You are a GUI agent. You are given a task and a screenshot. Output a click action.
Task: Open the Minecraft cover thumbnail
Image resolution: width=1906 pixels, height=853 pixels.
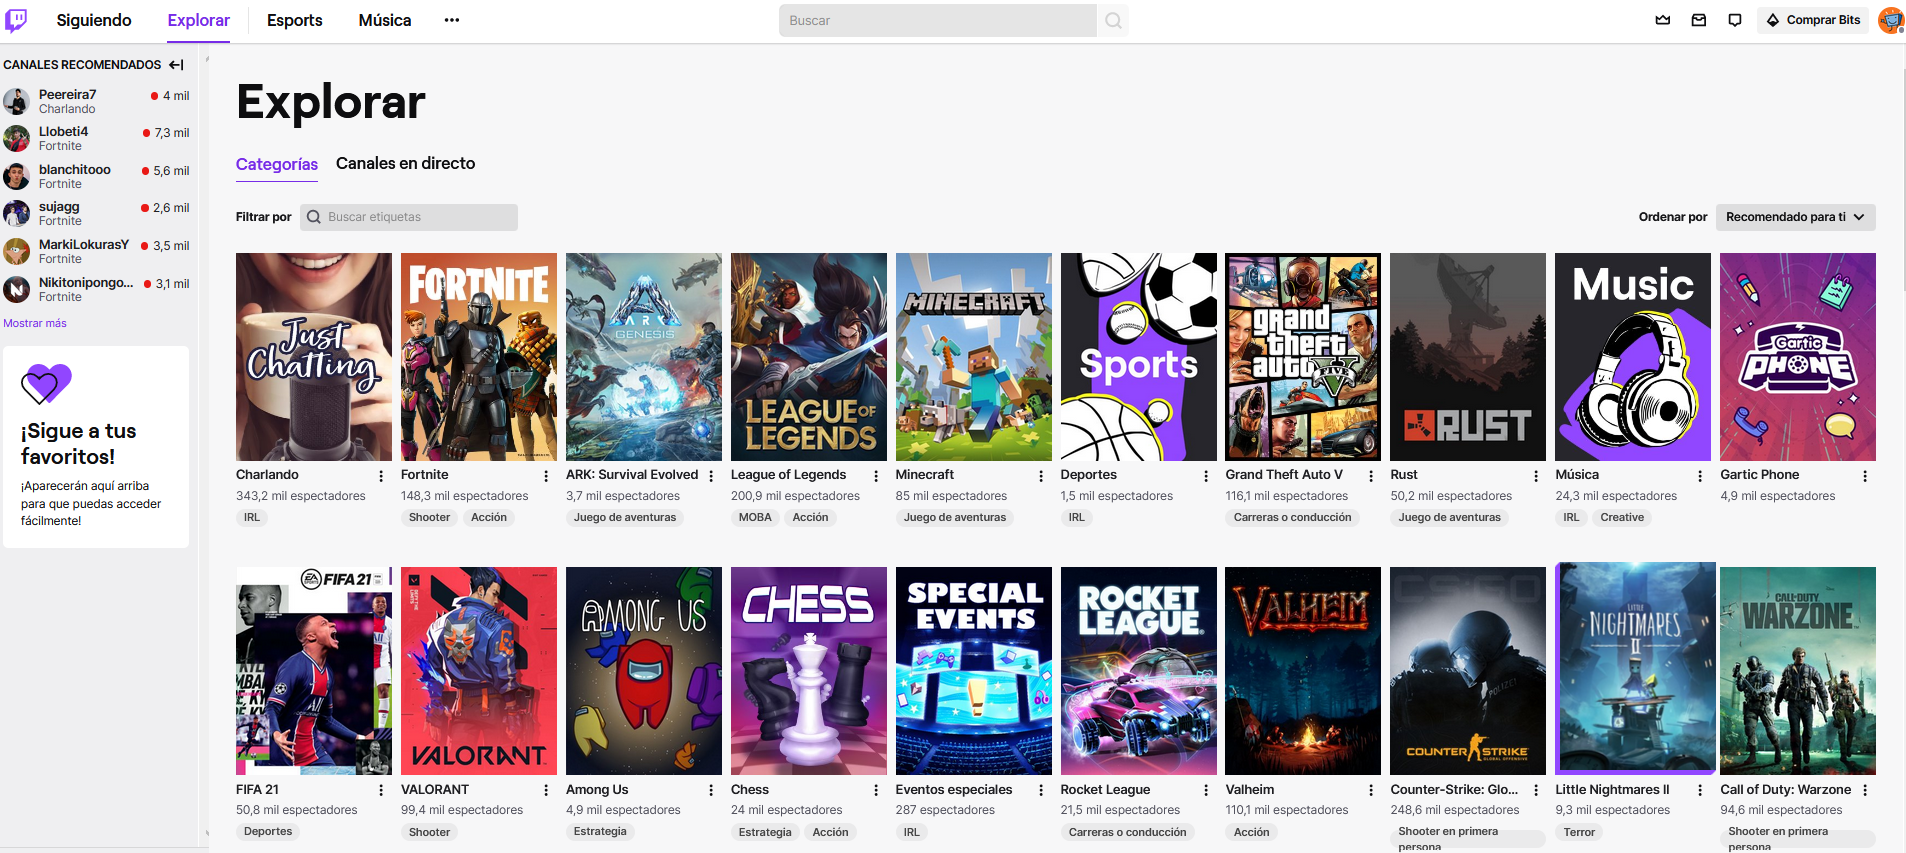pyautogui.click(x=974, y=357)
